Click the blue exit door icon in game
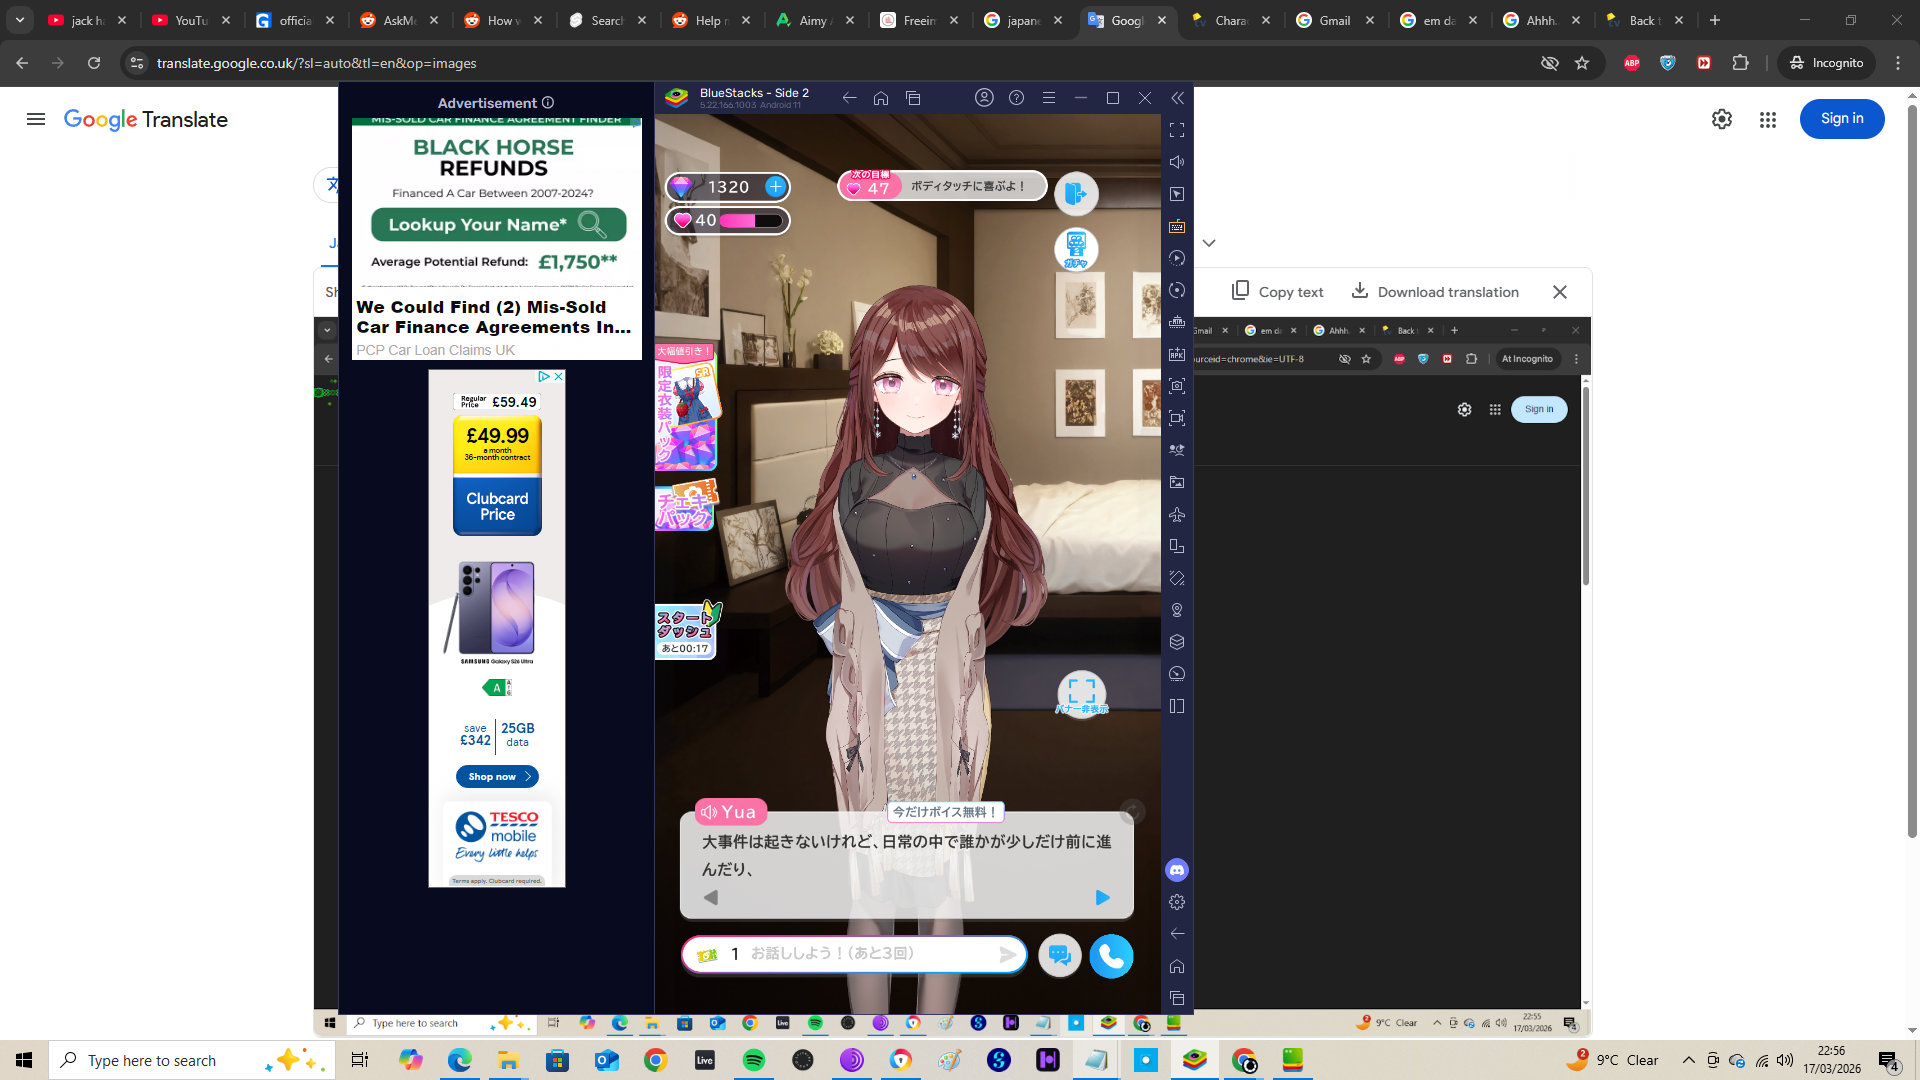 [1076, 193]
